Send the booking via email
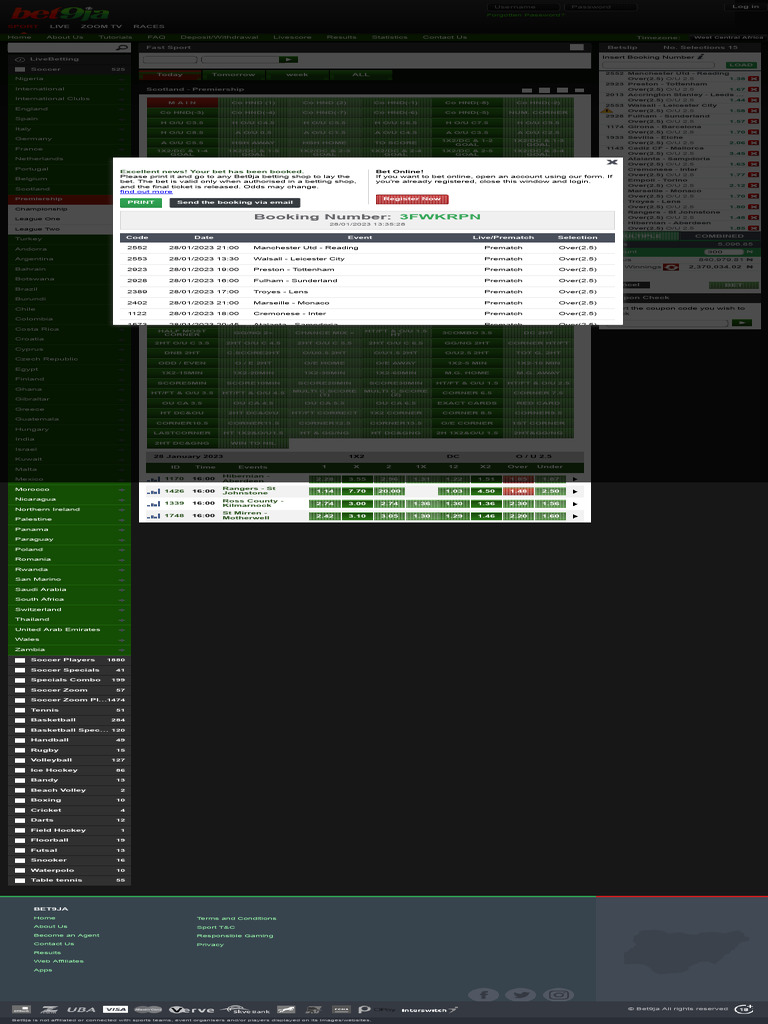 [234, 202]
